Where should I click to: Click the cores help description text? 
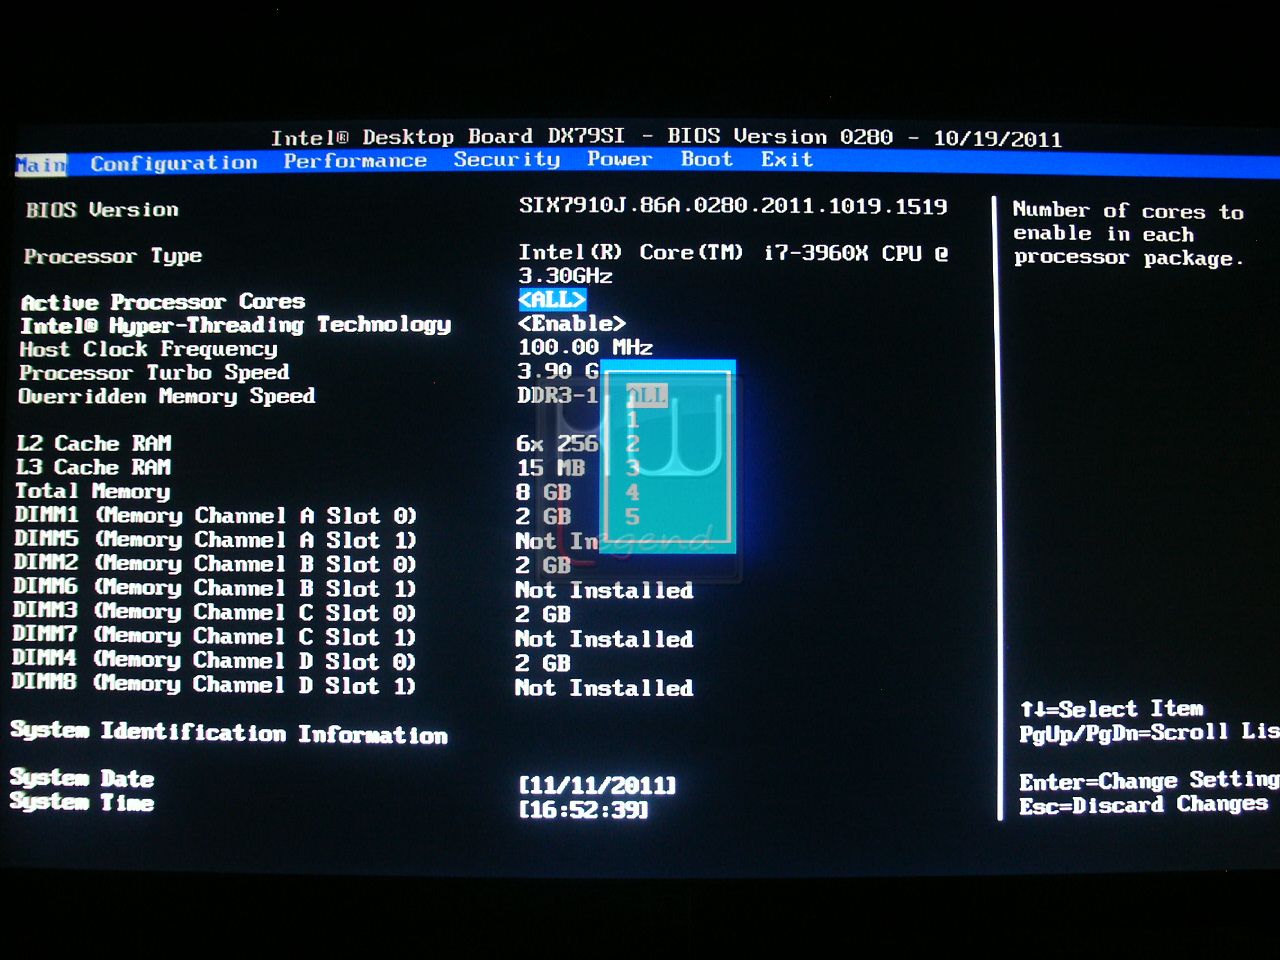coord(1129,234)
